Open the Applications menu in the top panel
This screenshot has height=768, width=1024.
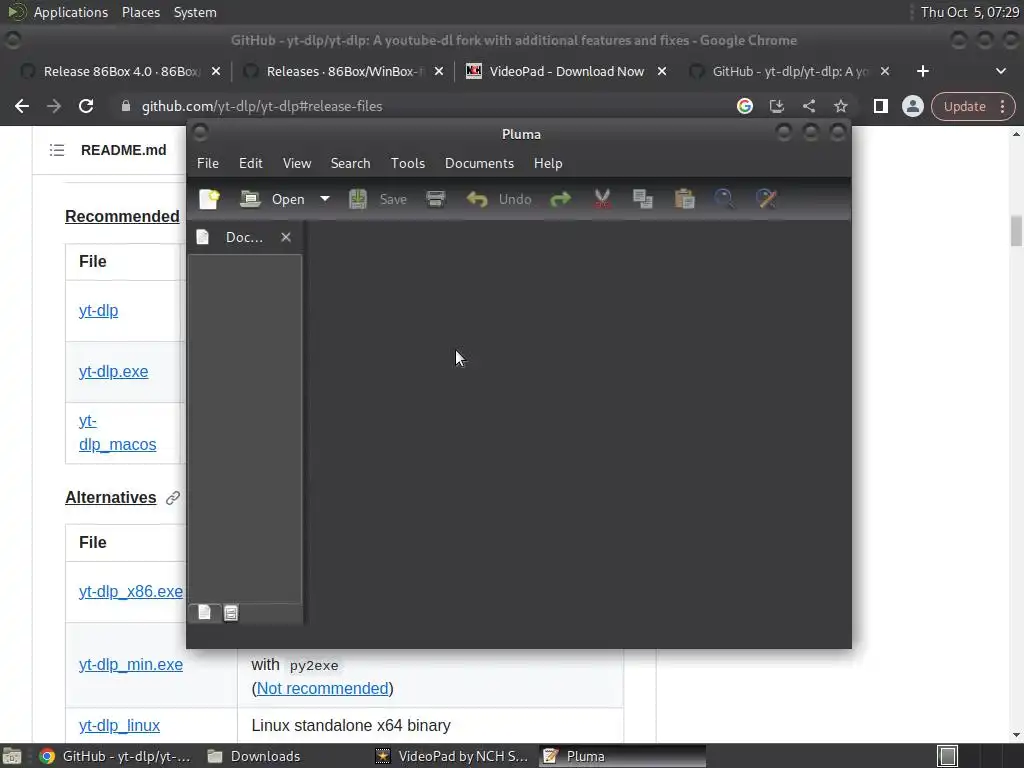point(71,12)
